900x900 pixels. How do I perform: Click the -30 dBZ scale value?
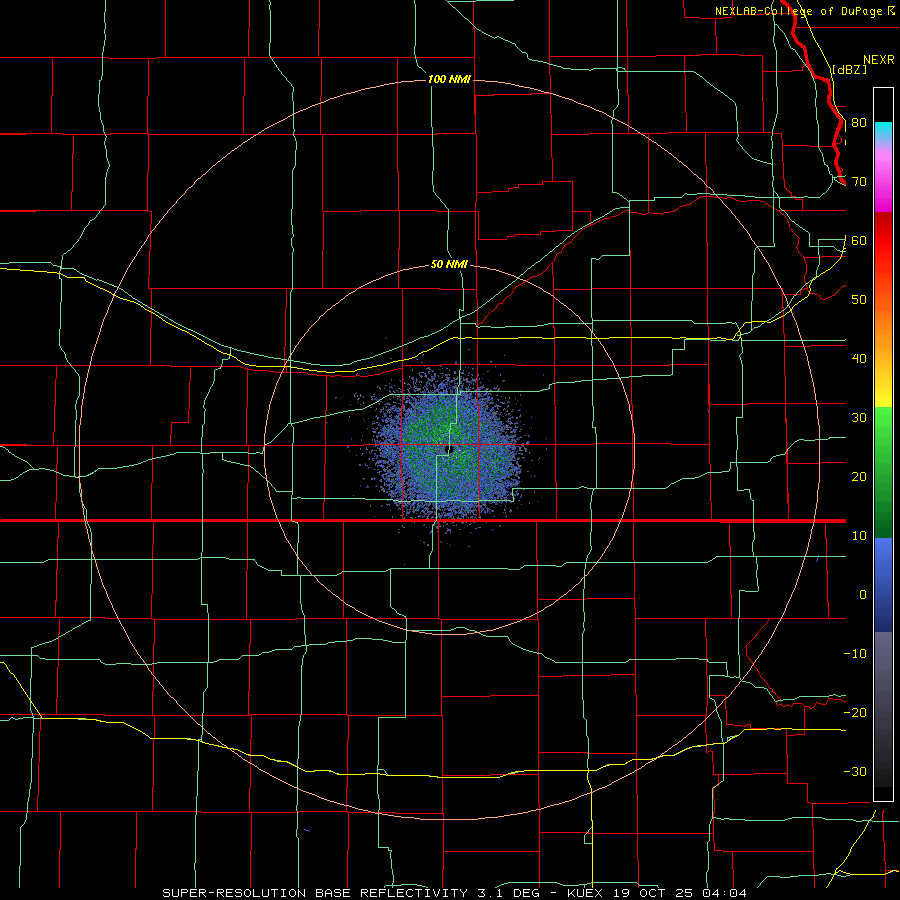pyautogui.click(x=855, y=772)
